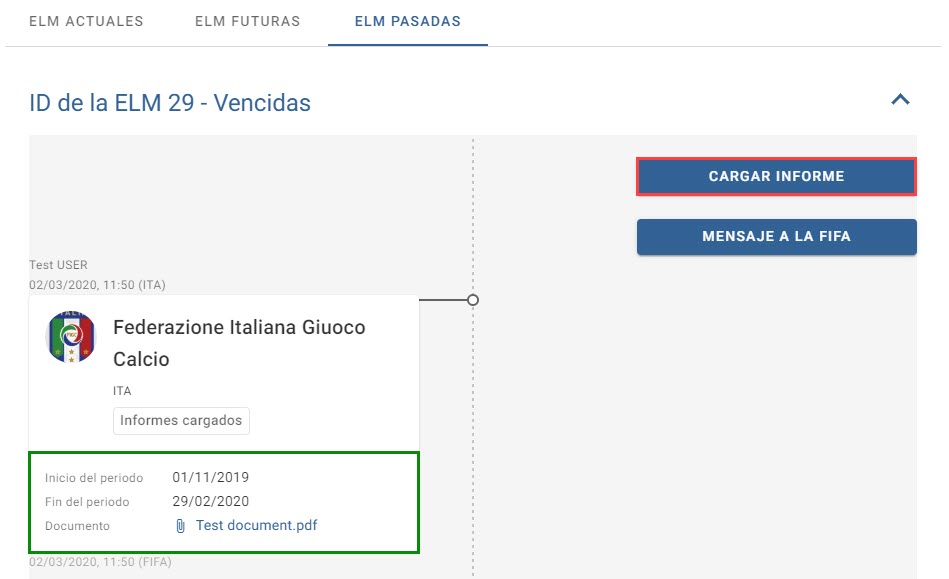Click Federazione Italiana Giuoco Calcio name

click(x=239, y=343)
